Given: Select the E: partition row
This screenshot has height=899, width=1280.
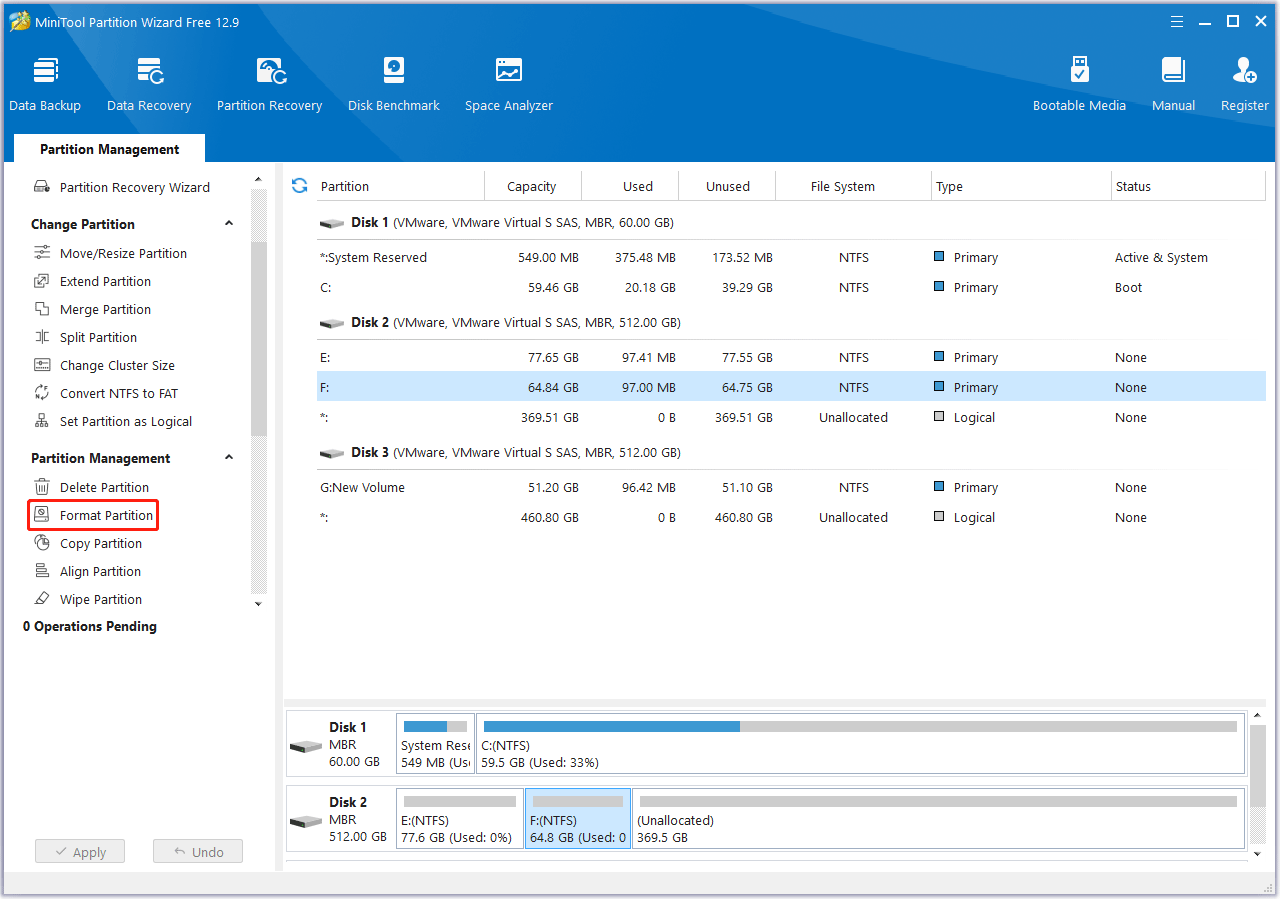Looking at the screenshot, I should (791, 357).
